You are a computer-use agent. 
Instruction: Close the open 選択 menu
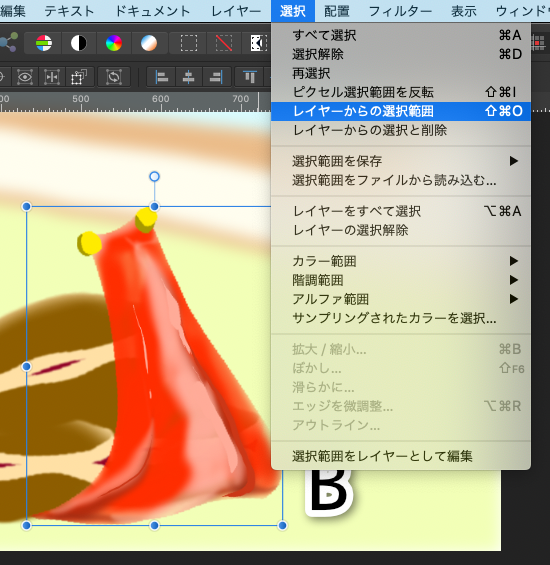tap(293, 11)
